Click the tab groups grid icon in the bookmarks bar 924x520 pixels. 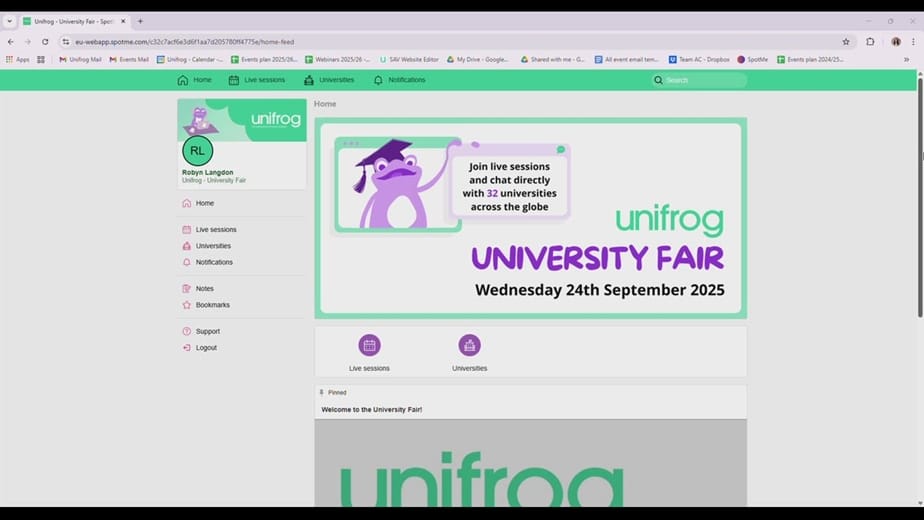[41, 60]
